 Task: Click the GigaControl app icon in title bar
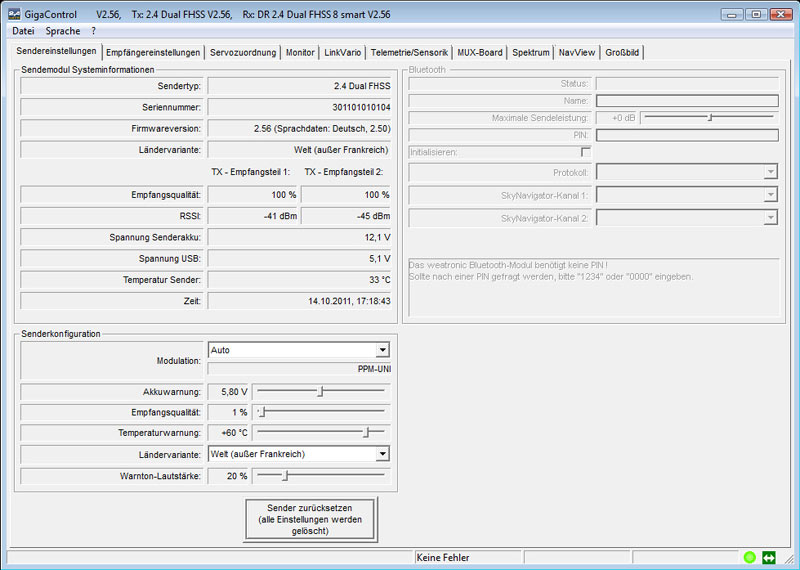coord(14,14)
